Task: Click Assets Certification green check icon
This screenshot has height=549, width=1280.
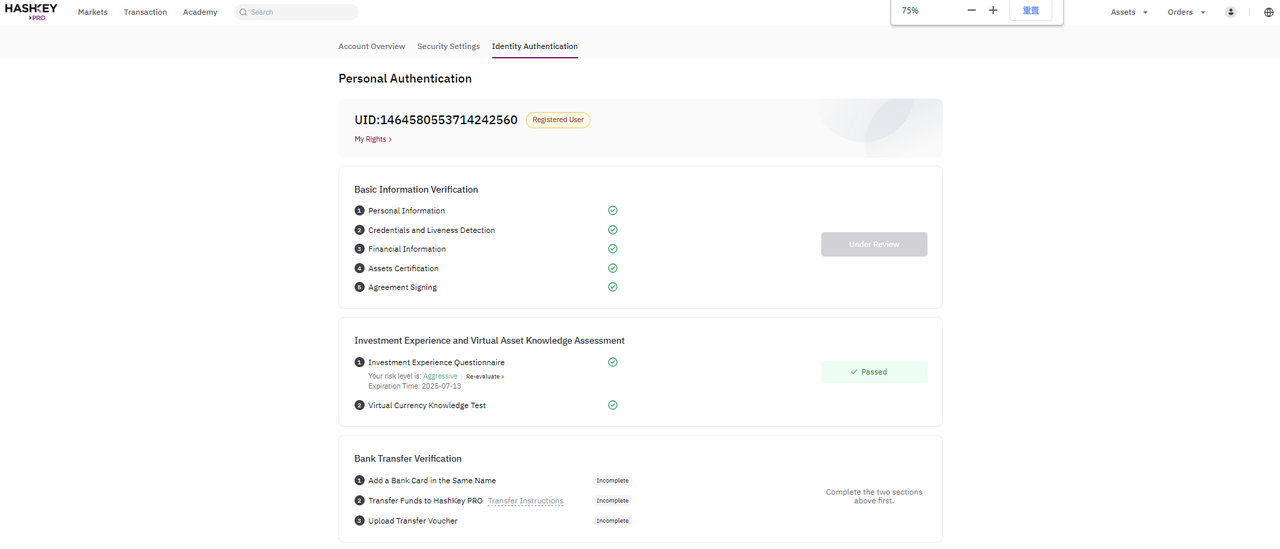Action: point(613,268)
